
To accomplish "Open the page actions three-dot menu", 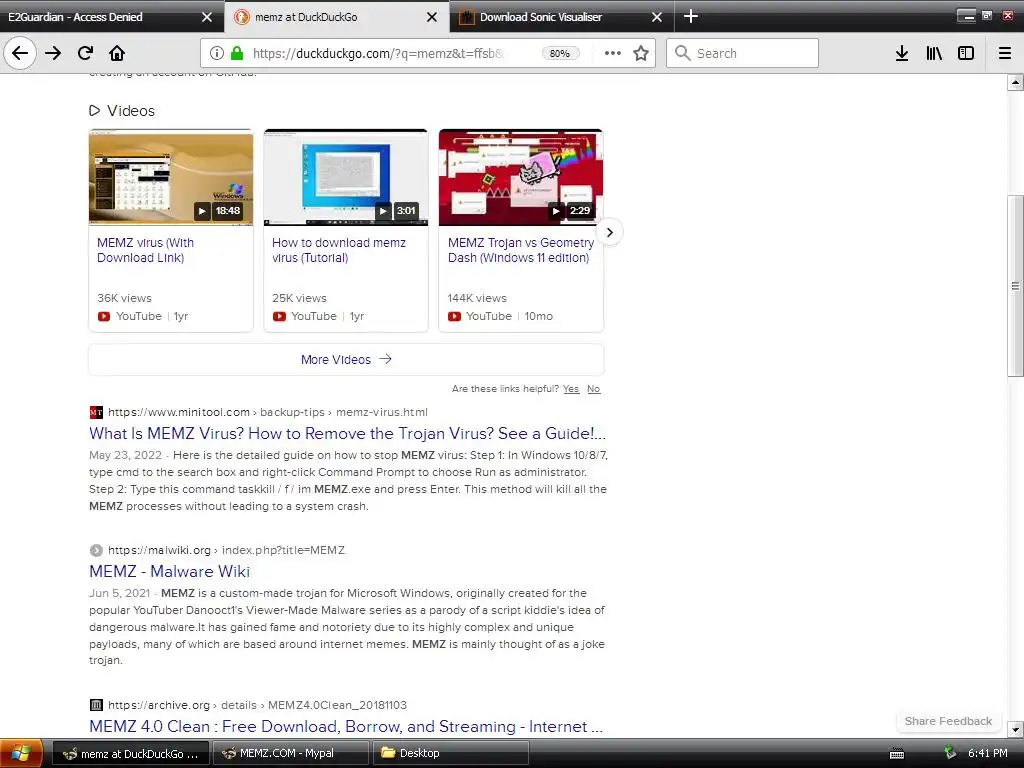I will (x=613, y=53).
